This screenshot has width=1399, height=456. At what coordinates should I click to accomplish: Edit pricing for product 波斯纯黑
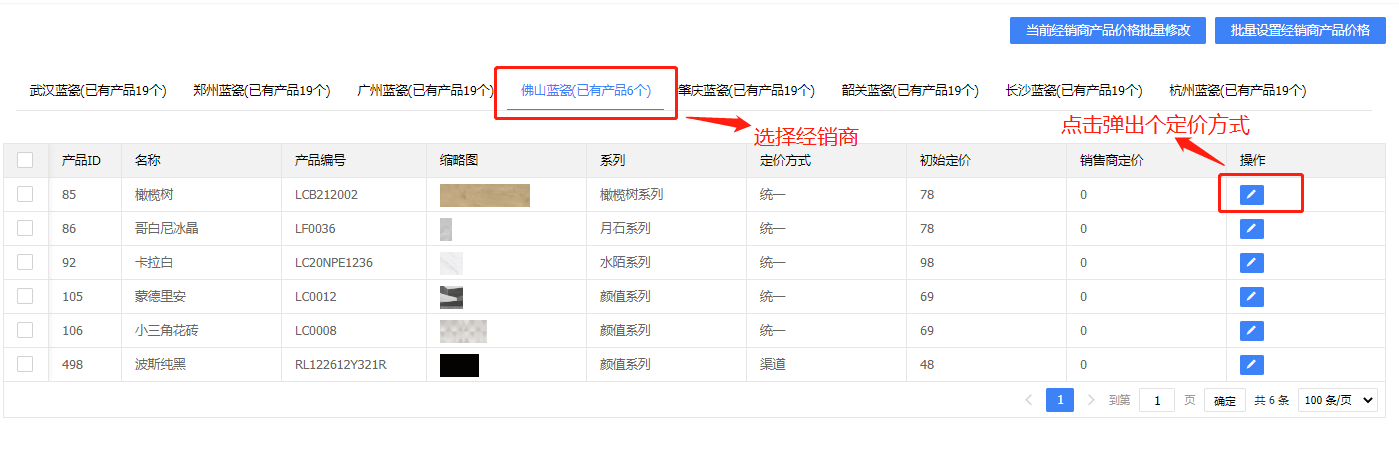1251,365
